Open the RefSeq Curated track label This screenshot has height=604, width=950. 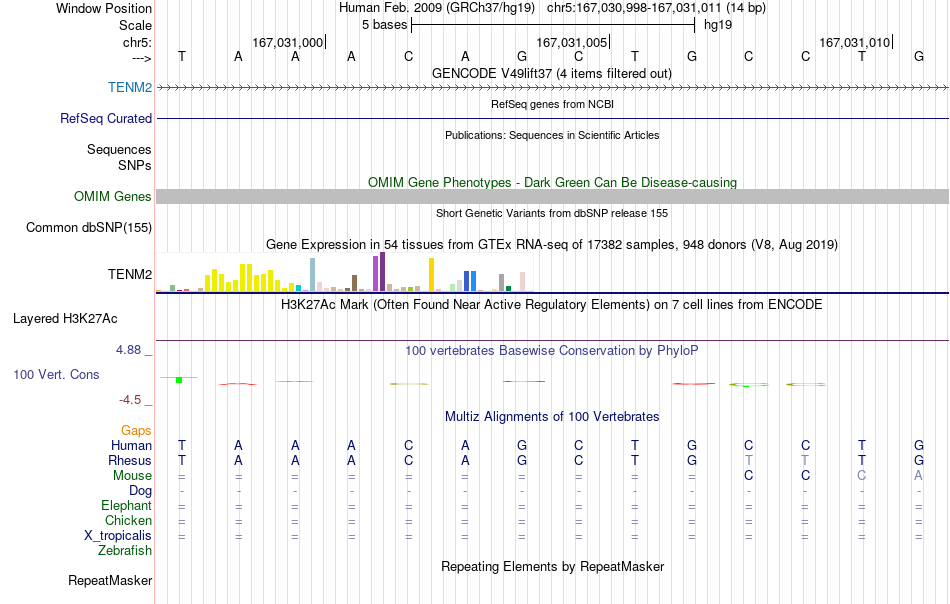click(106, 118)
